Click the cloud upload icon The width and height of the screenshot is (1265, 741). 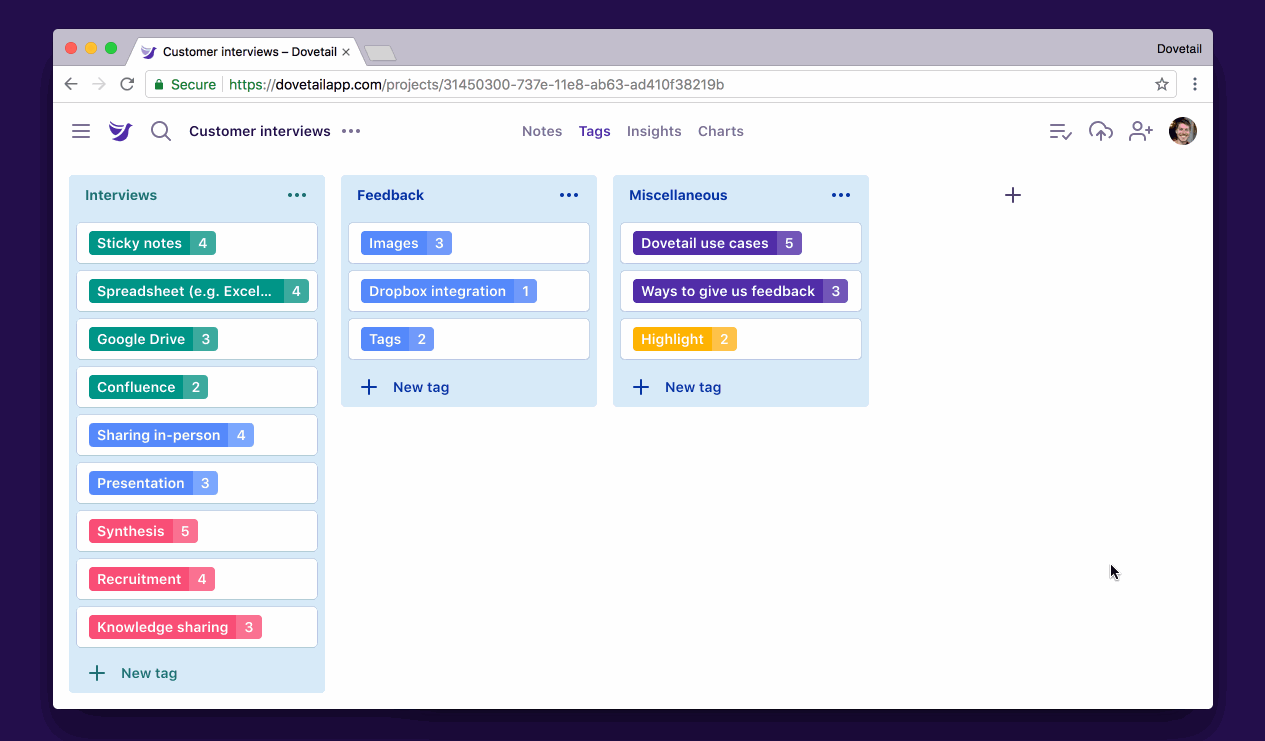(x=1101, y=131)
